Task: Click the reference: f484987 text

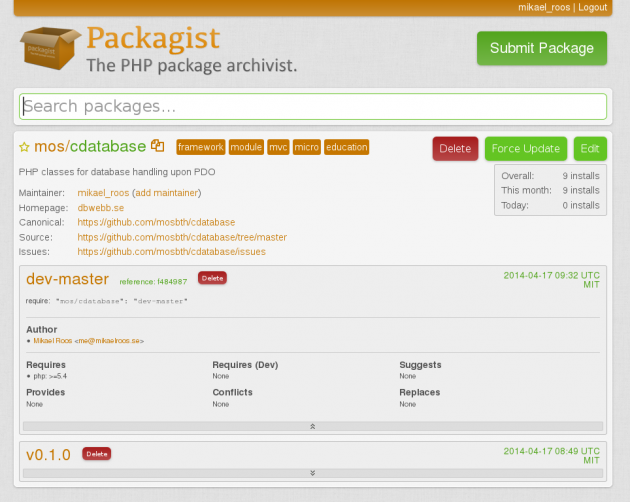Action: pos(153,282)
